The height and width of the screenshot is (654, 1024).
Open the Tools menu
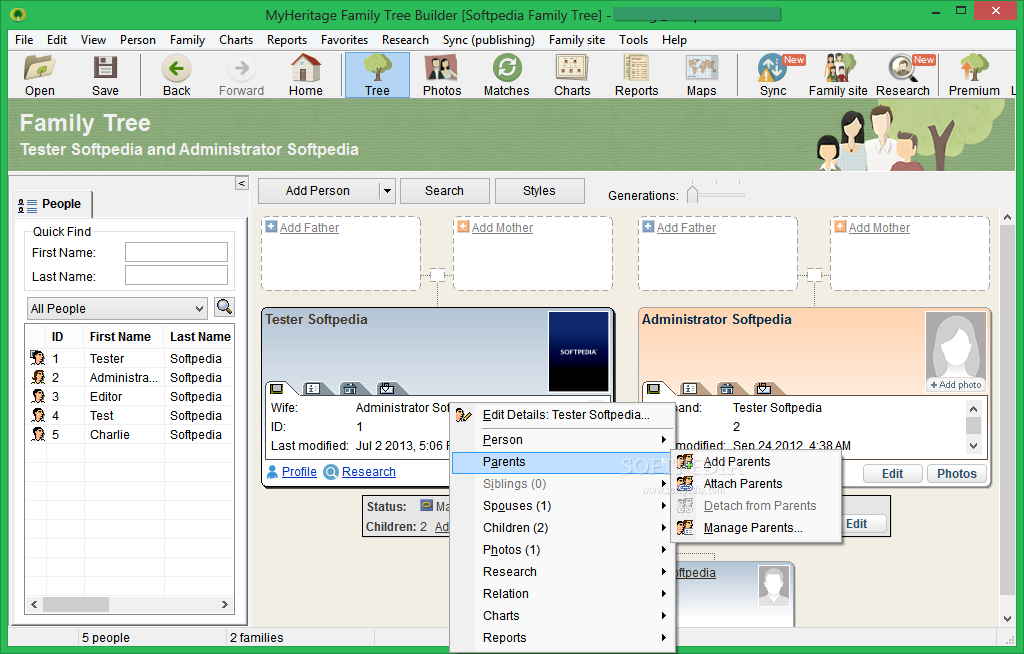(633, 40)
